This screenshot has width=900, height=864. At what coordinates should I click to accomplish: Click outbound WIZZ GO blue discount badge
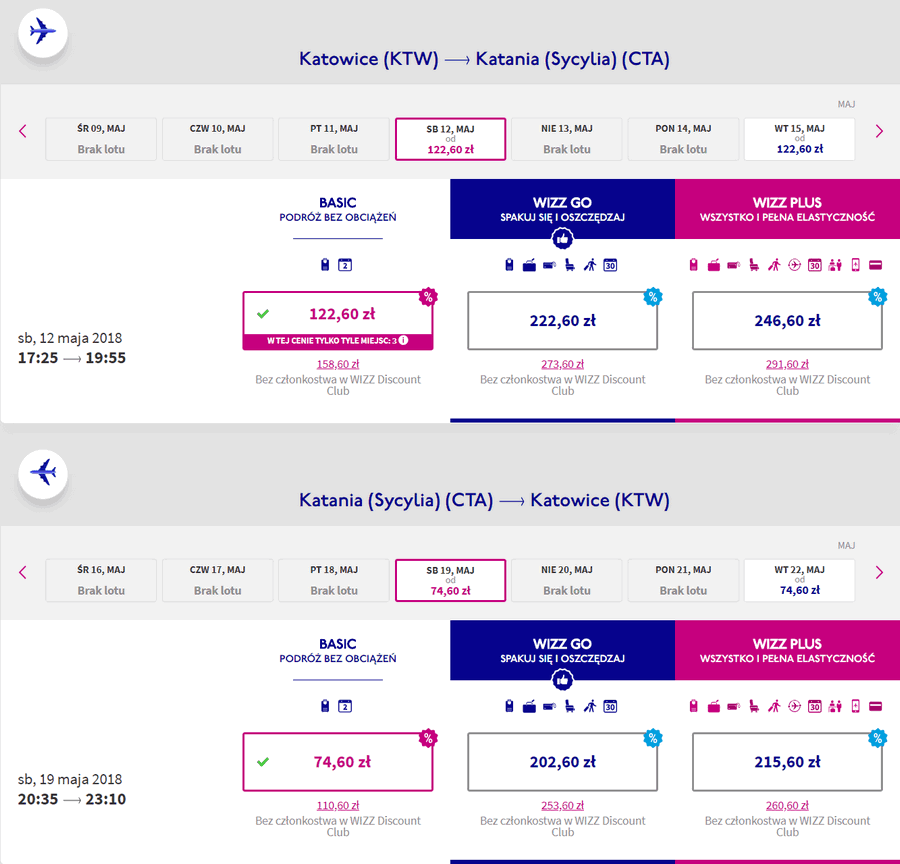(653, 297)
